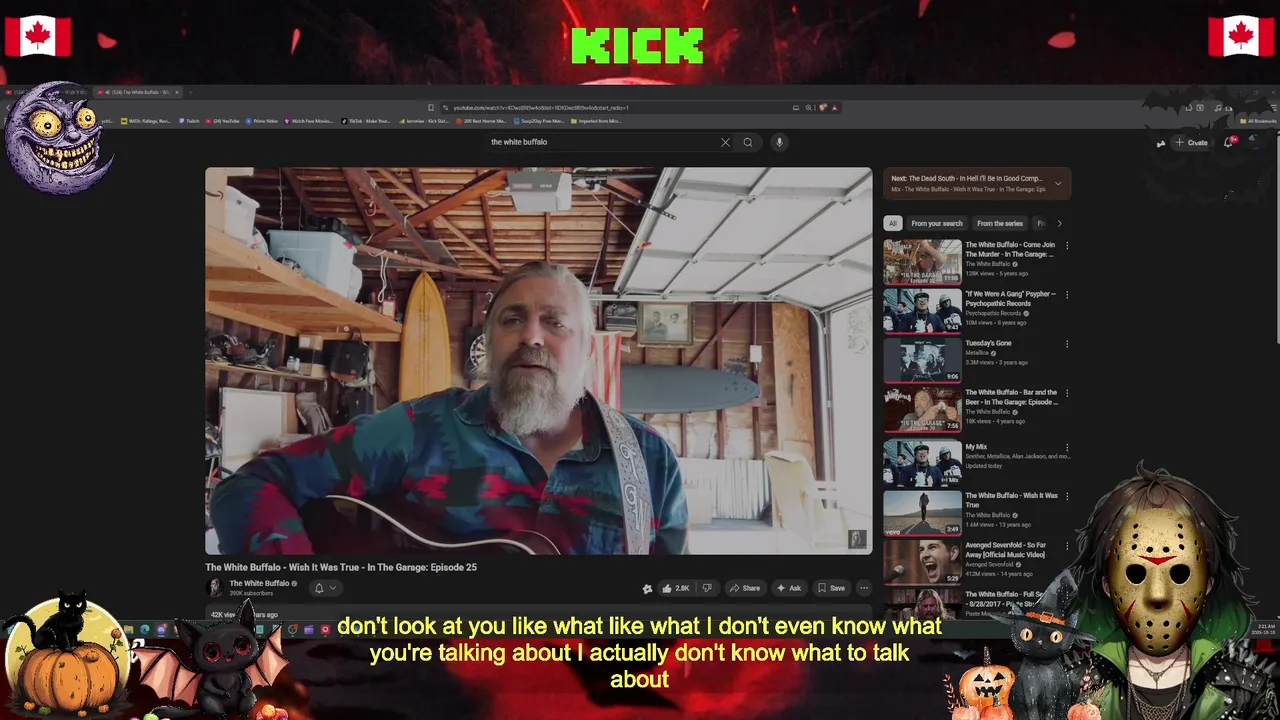This screenshot has width=1280, height=720.
Task: Click the Share button under the video
Action: [x=745, y=588]
